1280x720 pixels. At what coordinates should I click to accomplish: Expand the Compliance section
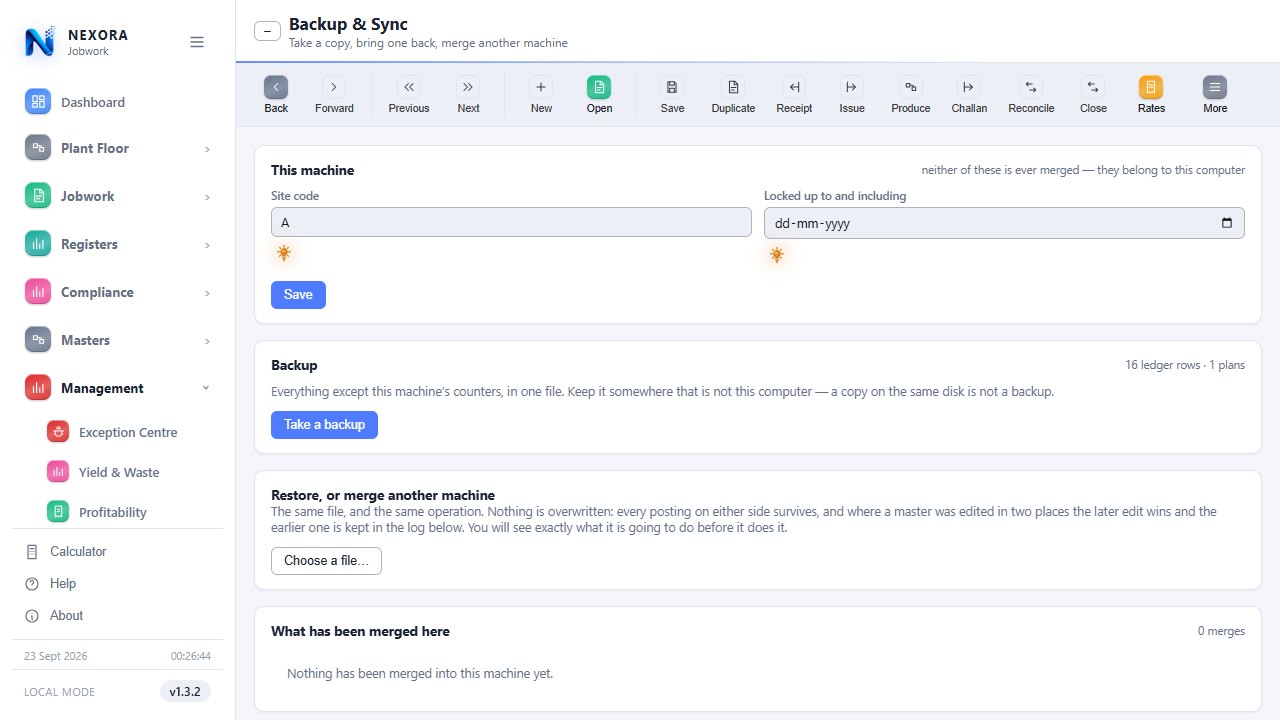click(118, 292)
